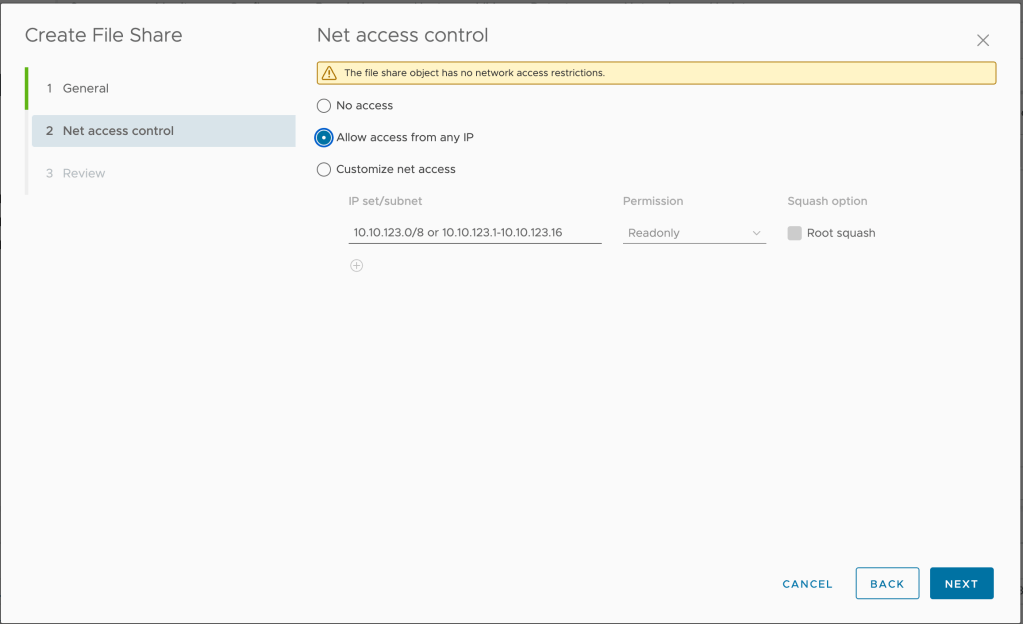Click the Permission column header

pyautogui.click(x=654, y=201)
